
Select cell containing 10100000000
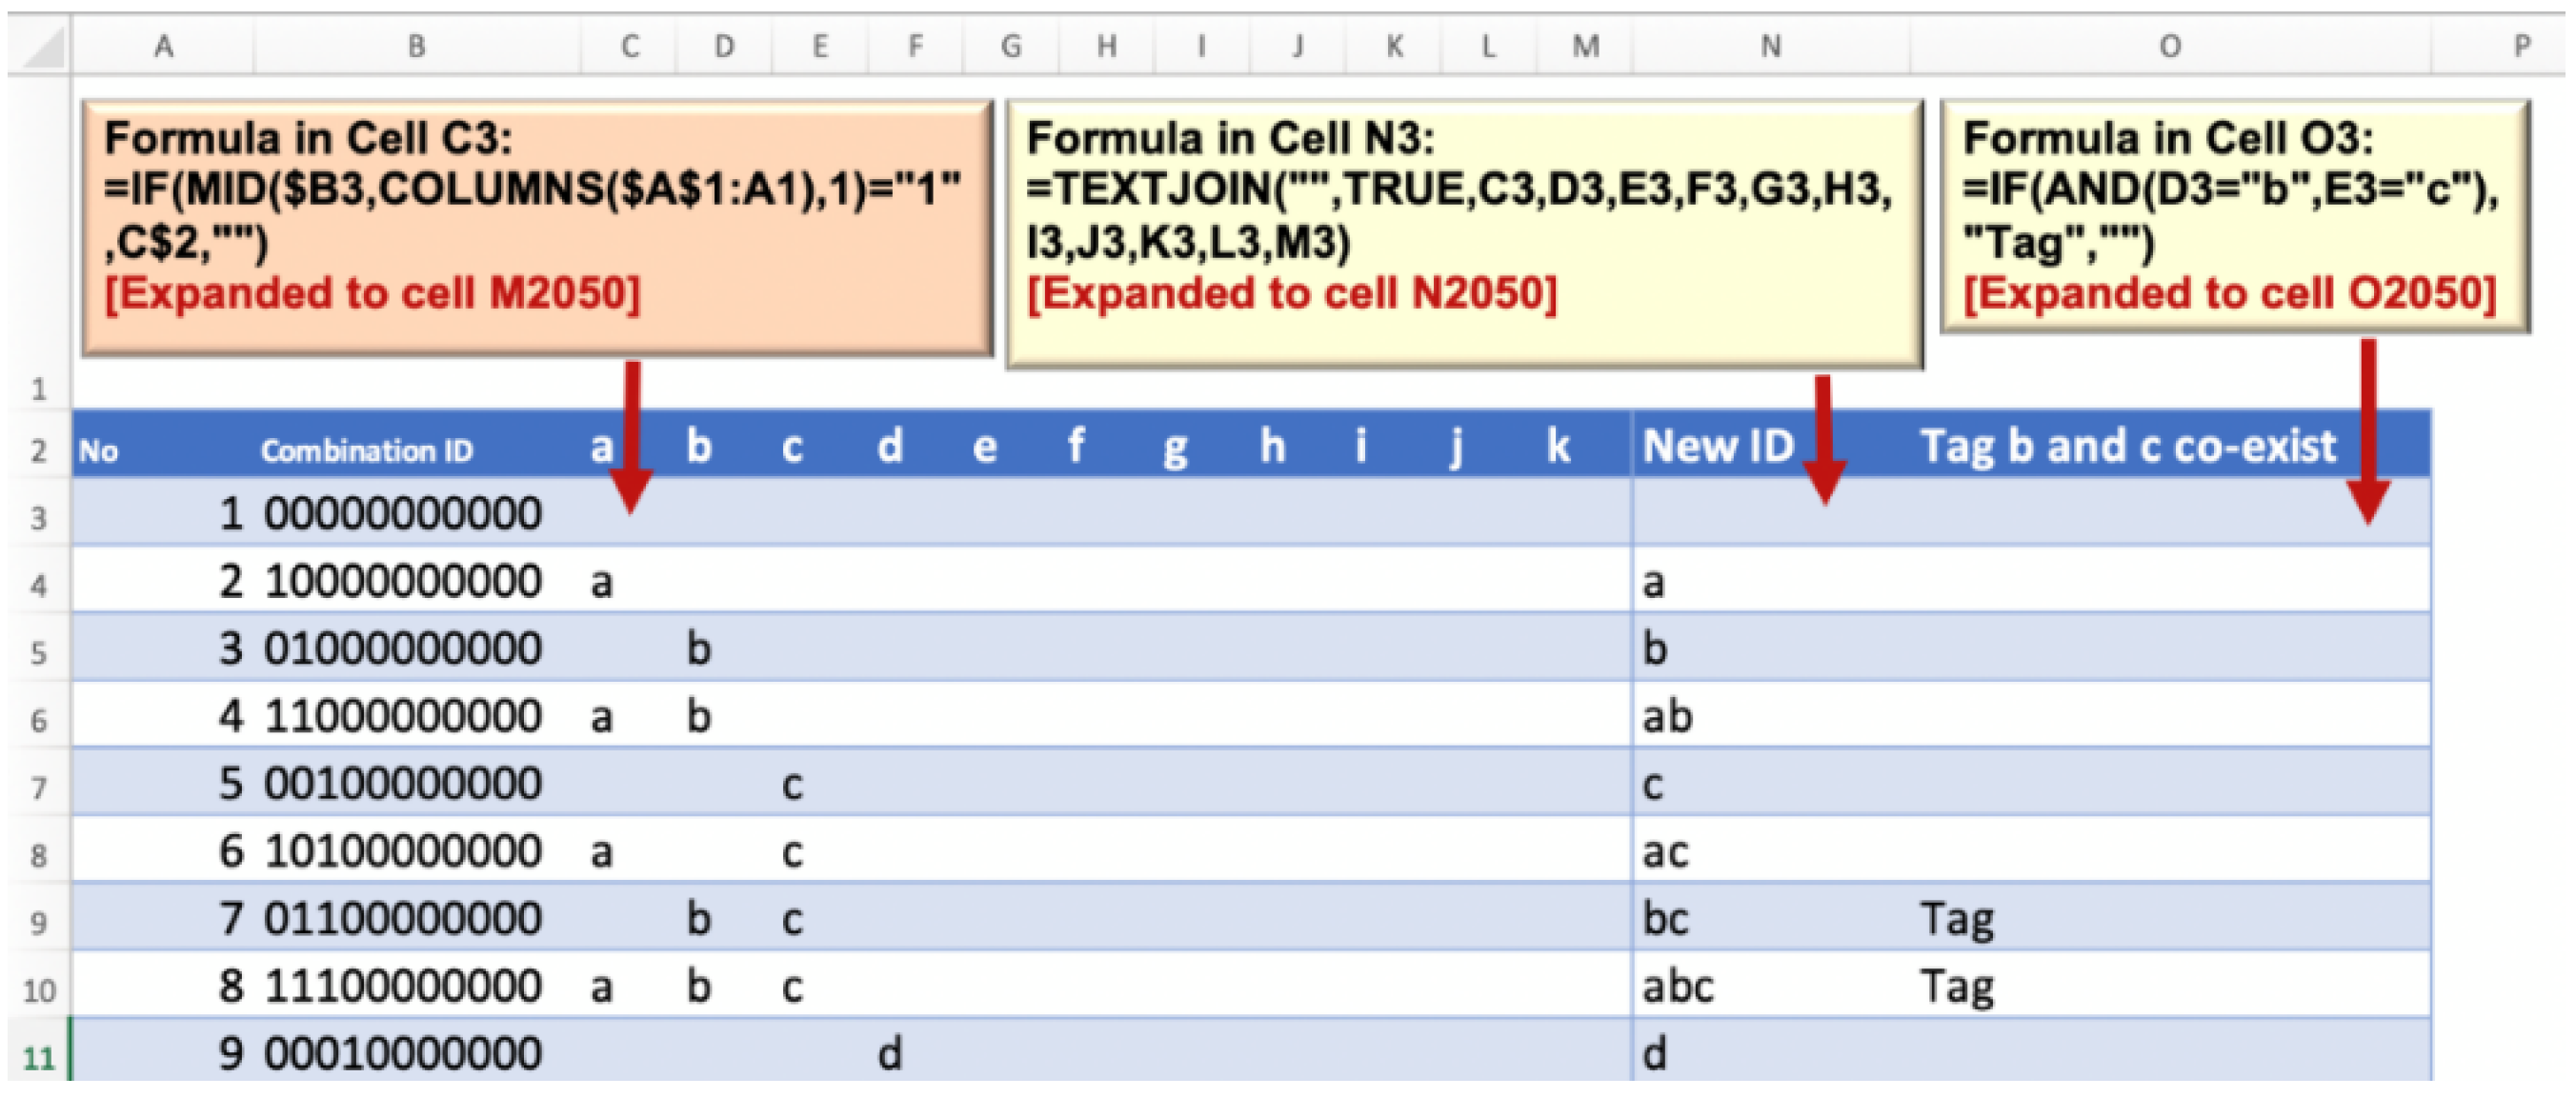pyautogui.click(x=402, y=851)
